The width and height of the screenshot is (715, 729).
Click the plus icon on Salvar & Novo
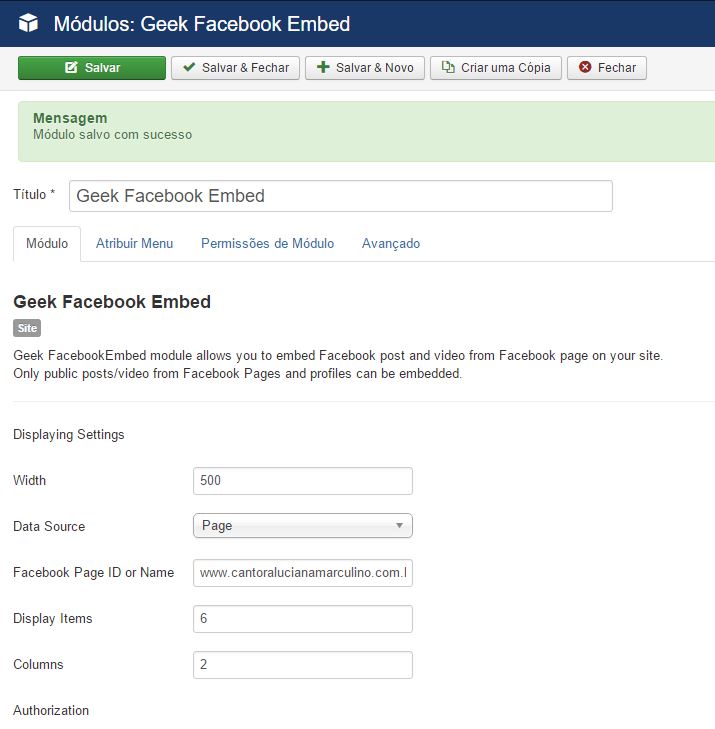click(323, 67)
